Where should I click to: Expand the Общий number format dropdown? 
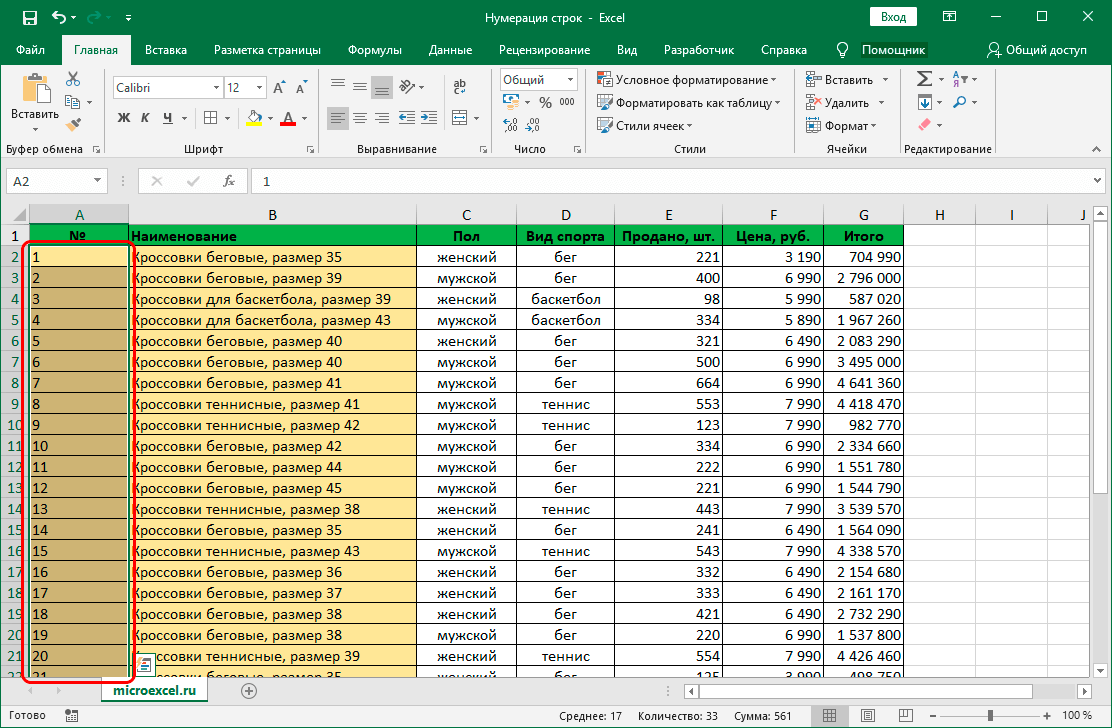pos(571,80)
